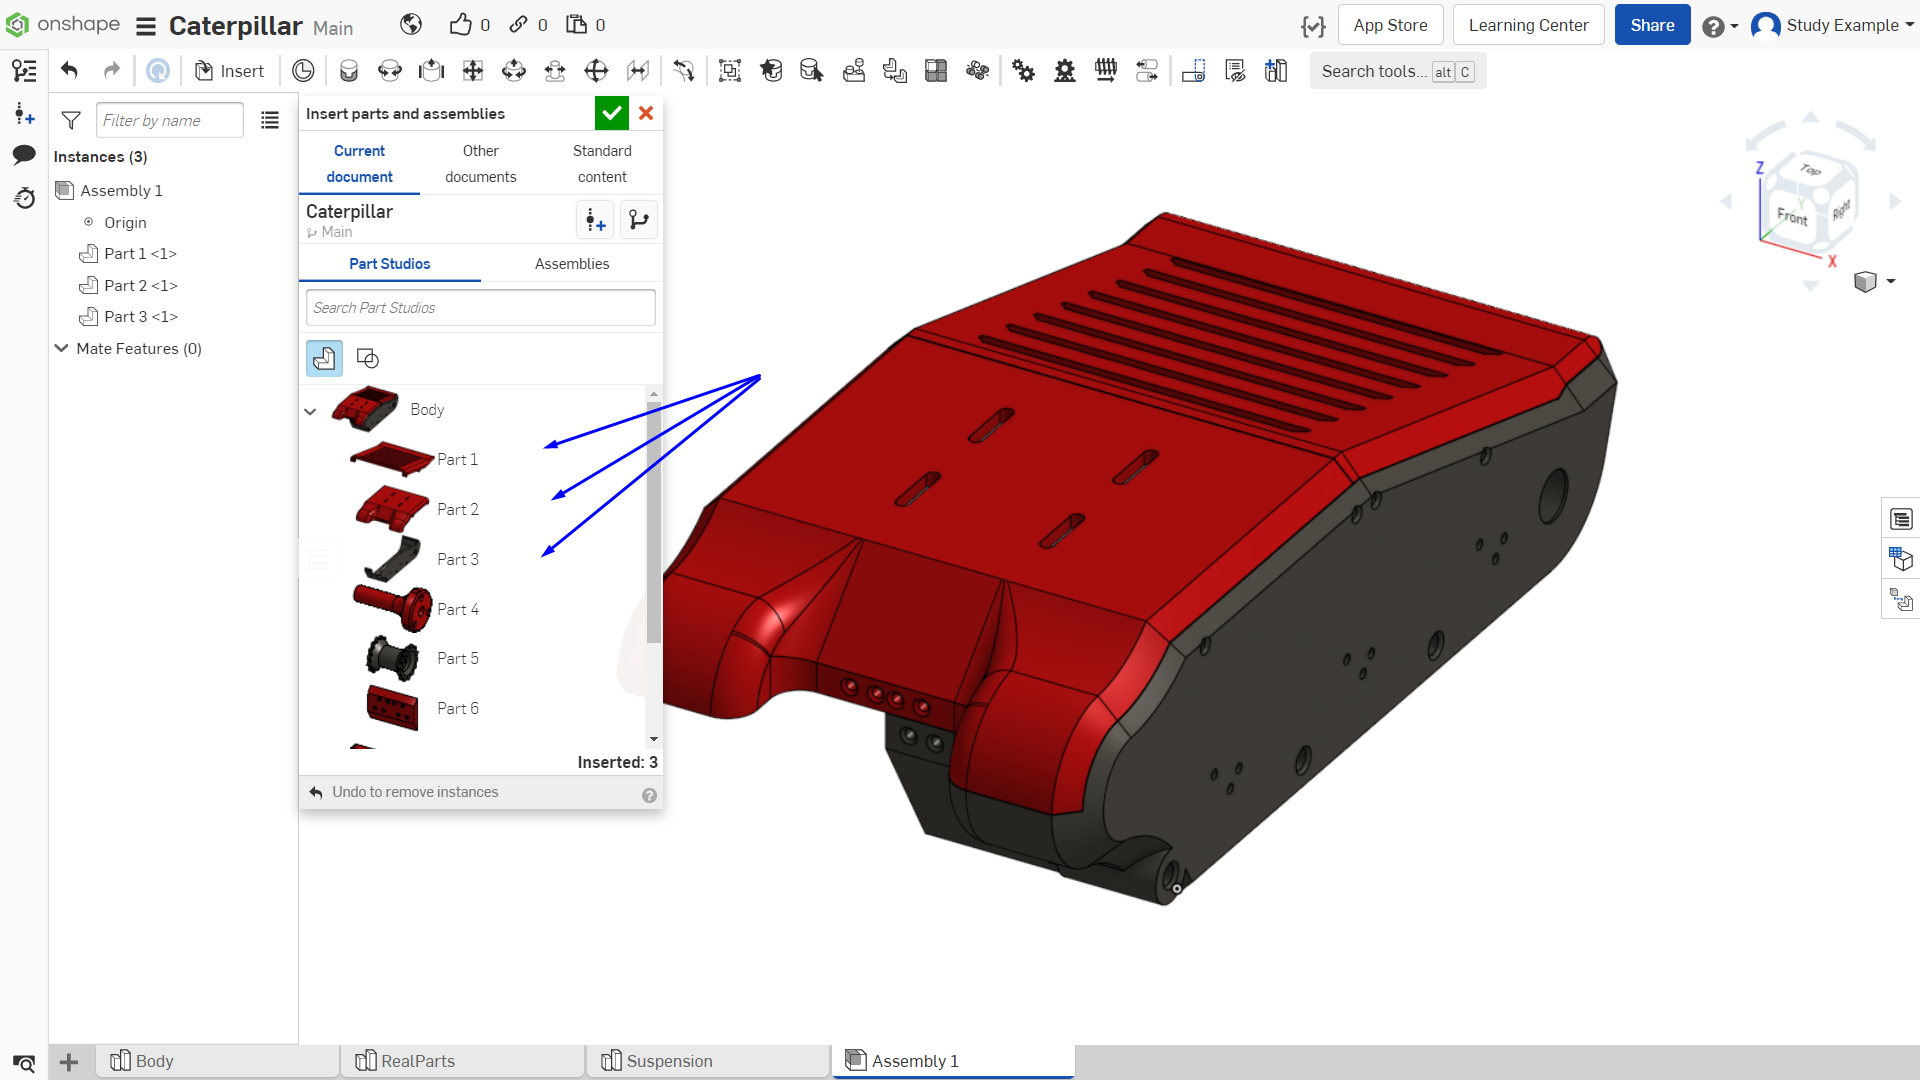Click the Insert toolbar button
The image size is (1920, 1080).
coord(229,70)
